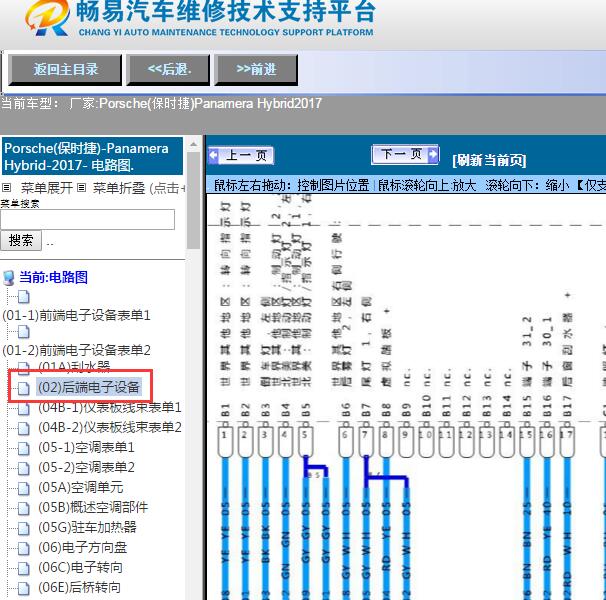
Task: Click connector pin 1 in diagram
Action: (225, 442)
